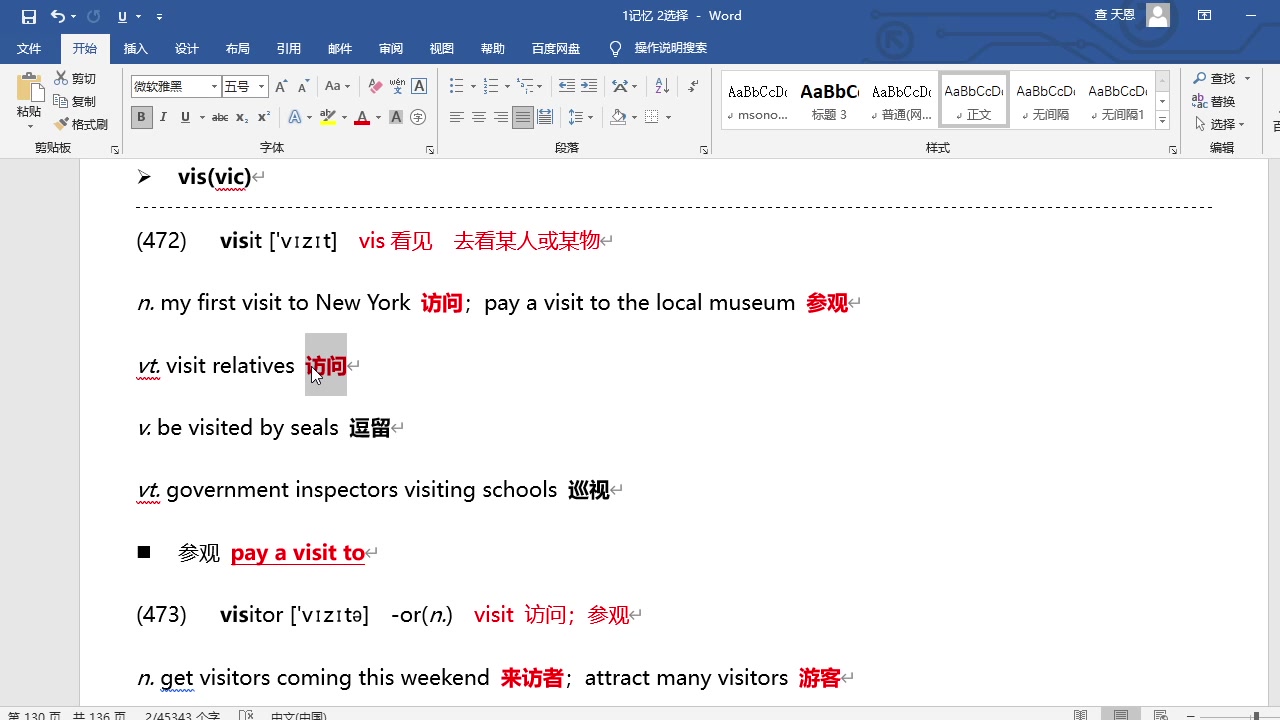Increase font size with the larger A icon
Viewport: 1280px width, 720px height.
click(281, 87)
